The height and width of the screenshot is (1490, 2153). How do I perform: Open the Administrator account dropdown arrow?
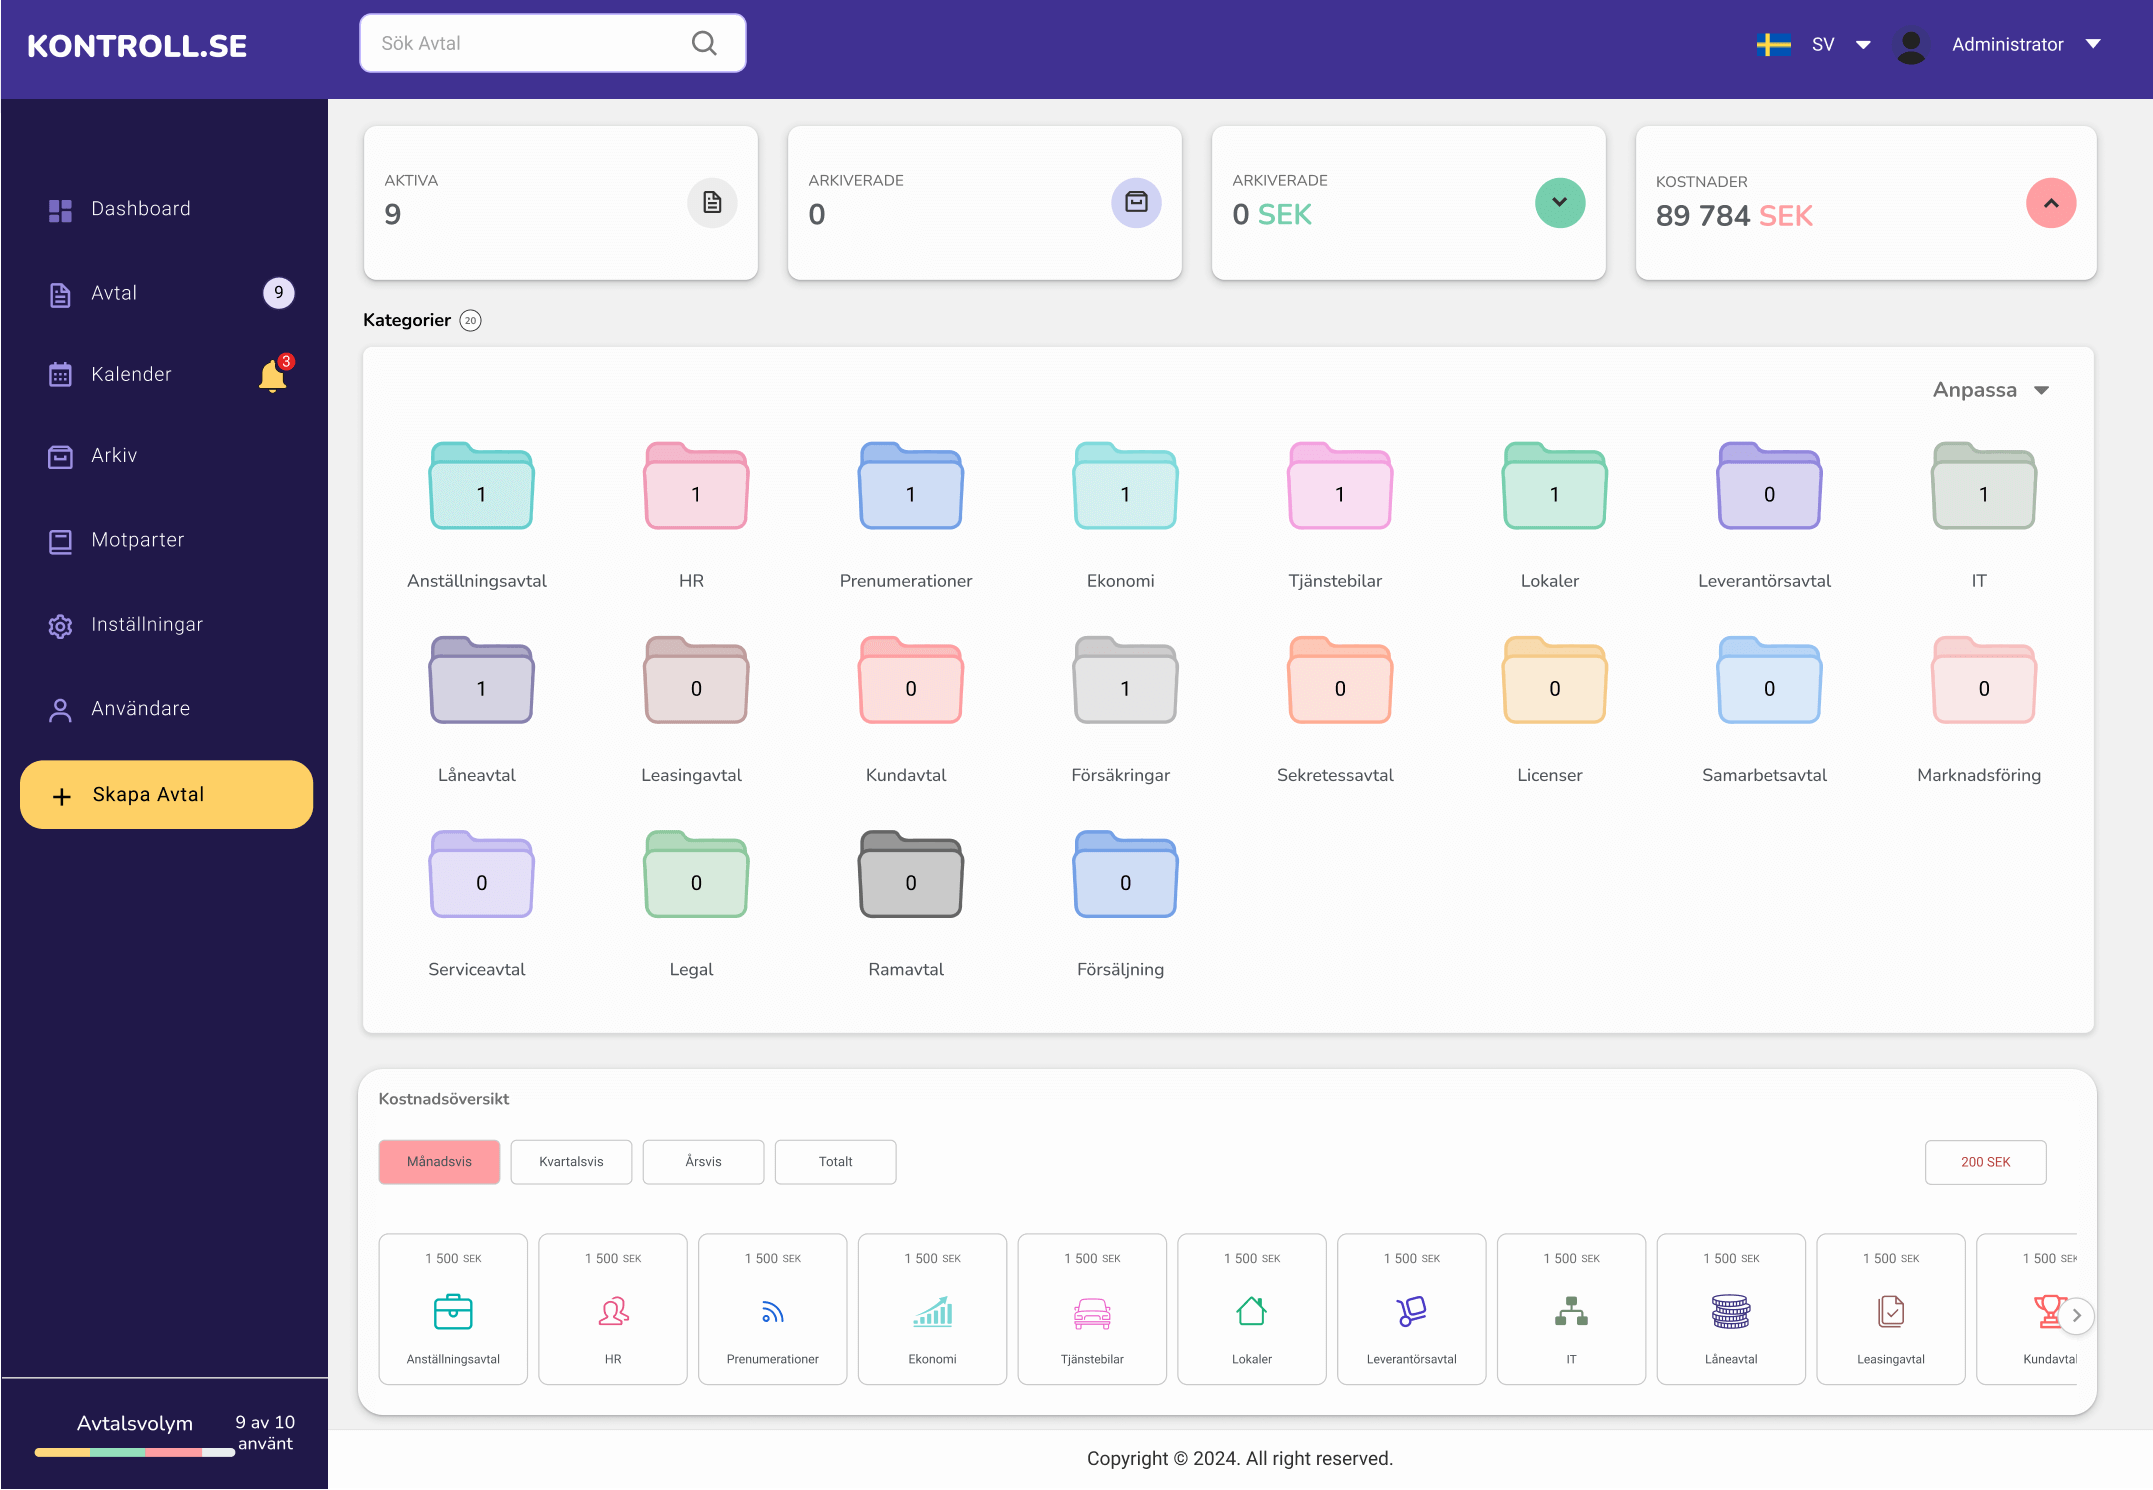coord(2093,44)
